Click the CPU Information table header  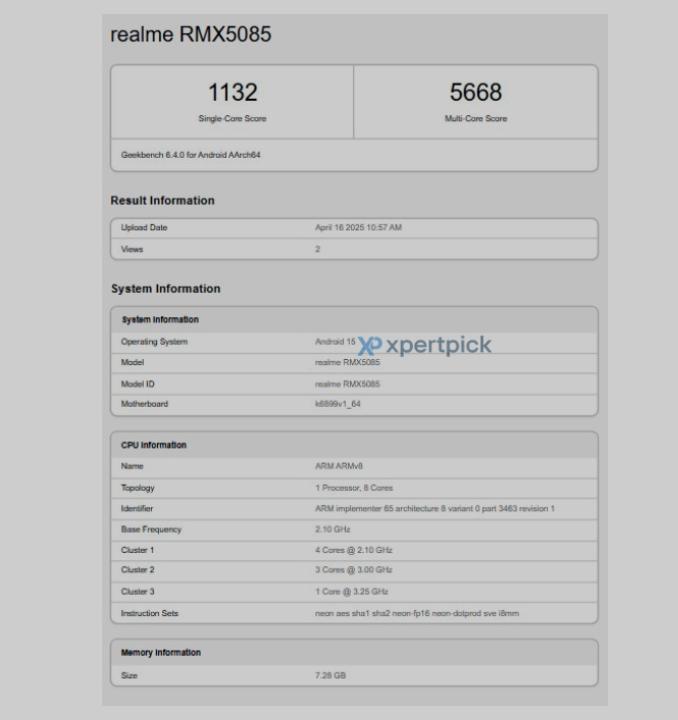(x=154, y=445)
